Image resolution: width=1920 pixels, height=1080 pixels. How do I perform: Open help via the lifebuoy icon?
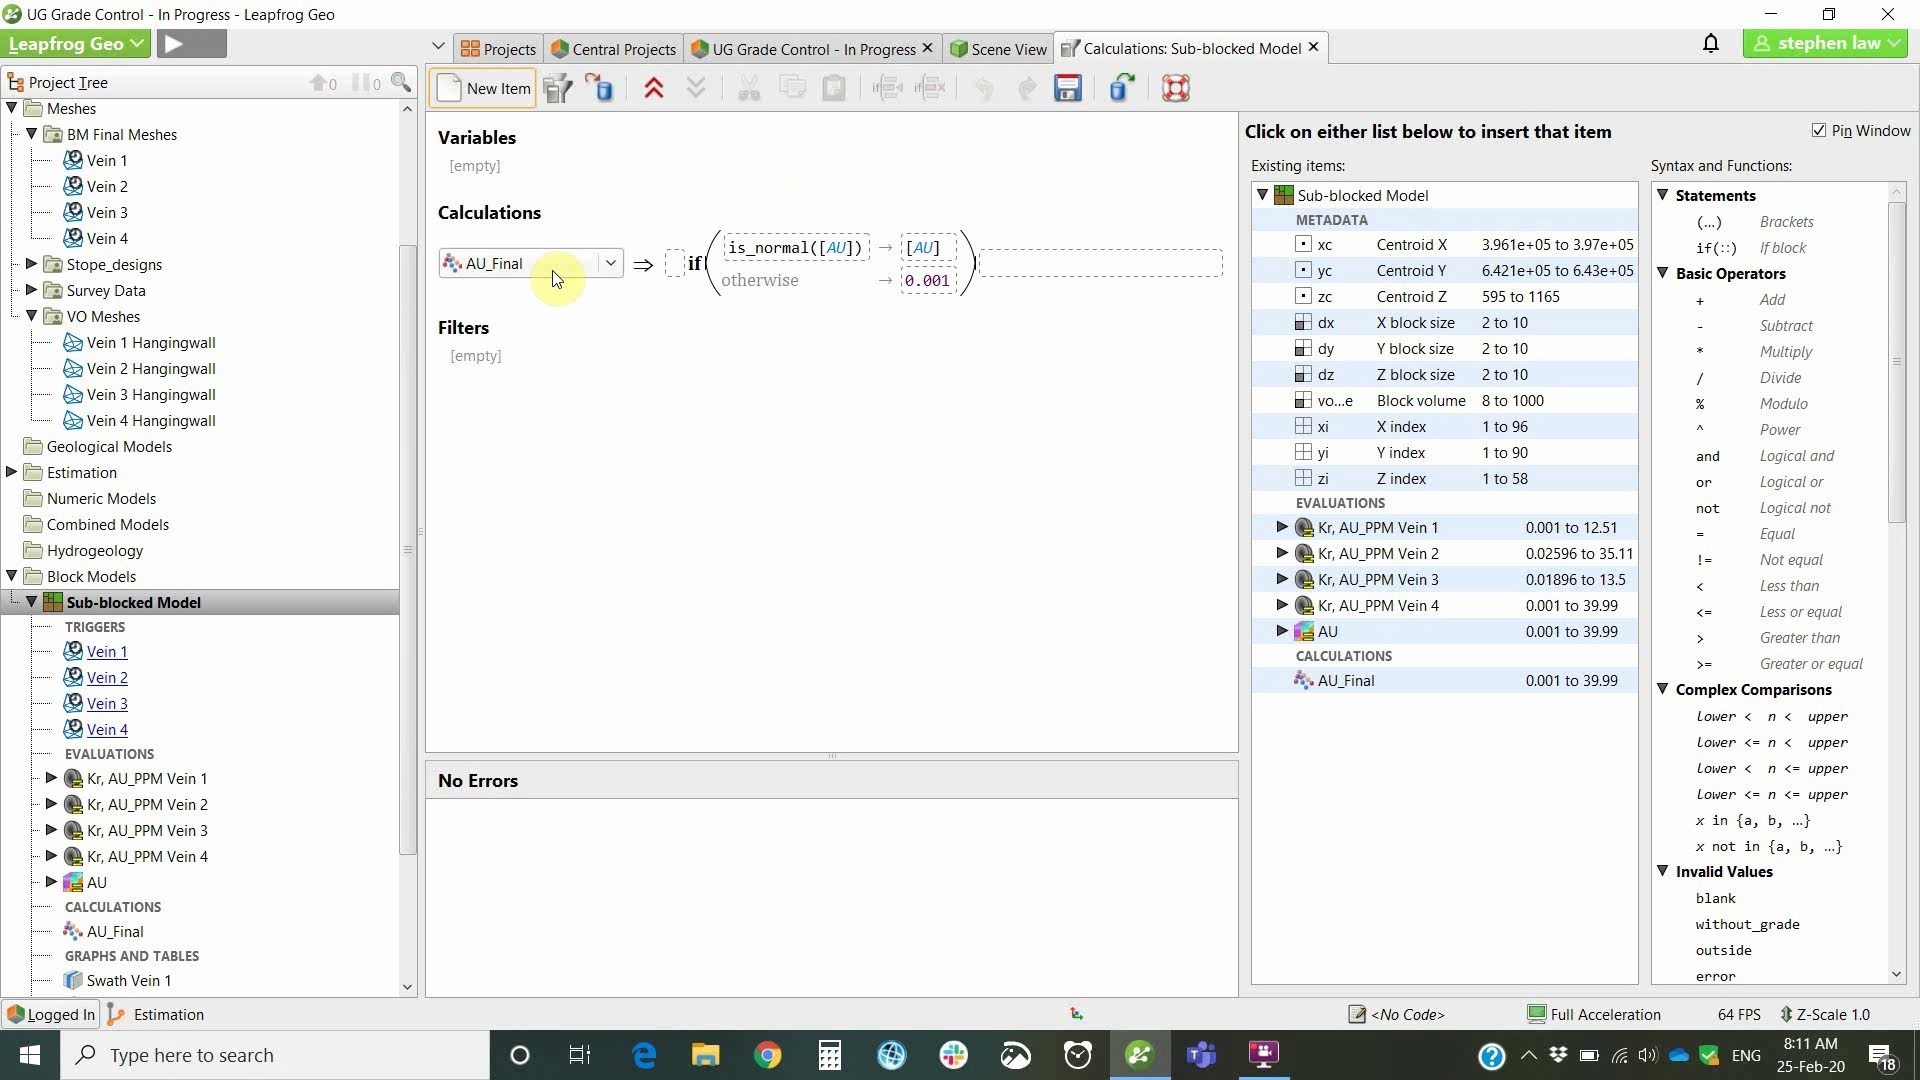tap(1175, 88)
